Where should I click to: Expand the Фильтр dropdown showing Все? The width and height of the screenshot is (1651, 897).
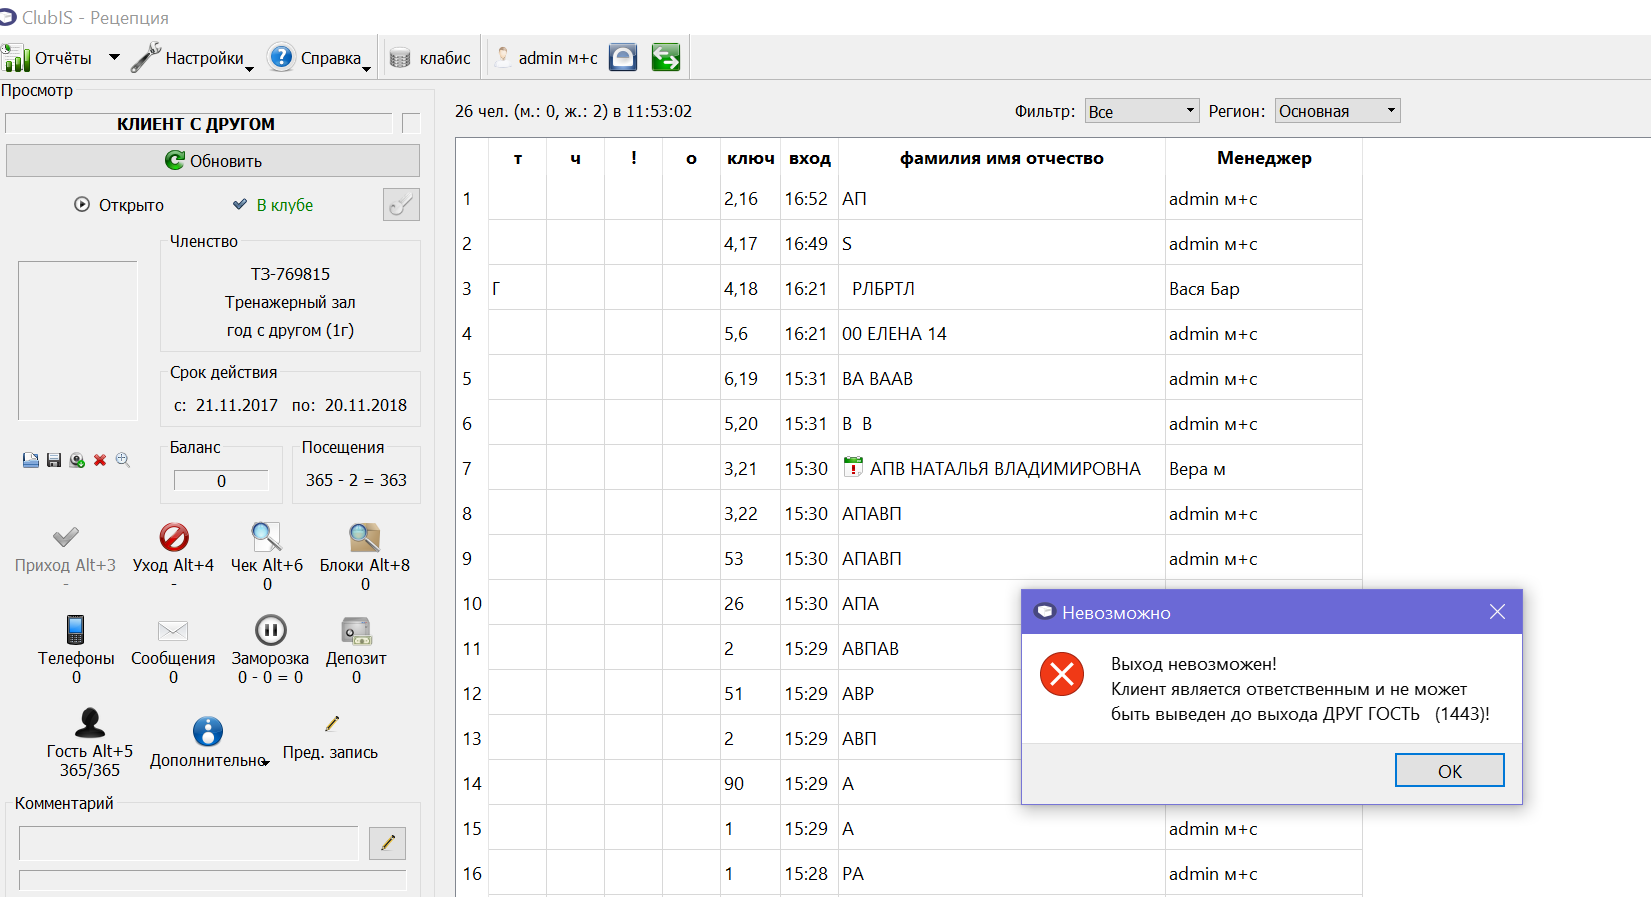coord(1142,111)
